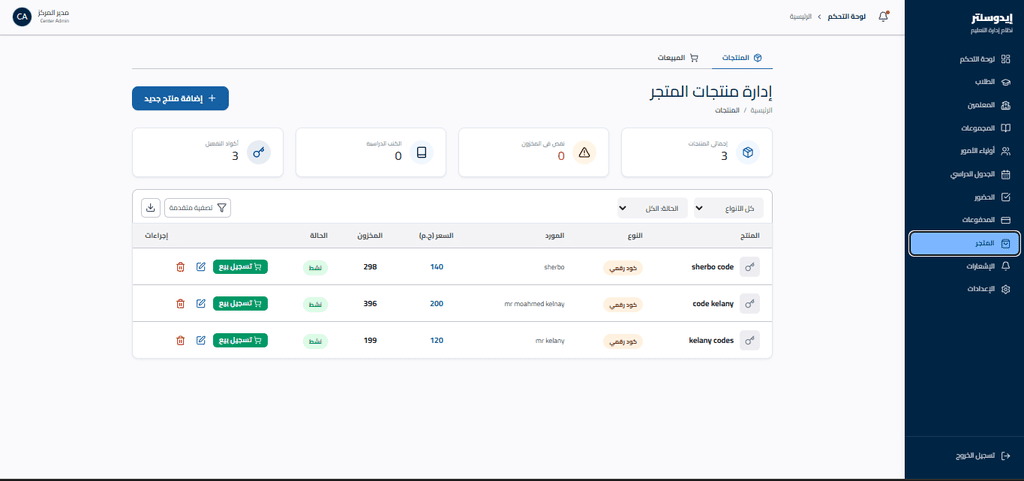Image resolution: width=1024 pixels, height=481 pixels.
Task: Open الجدول الدراسي in the sidebar
Action: click(x=964, y=174)
